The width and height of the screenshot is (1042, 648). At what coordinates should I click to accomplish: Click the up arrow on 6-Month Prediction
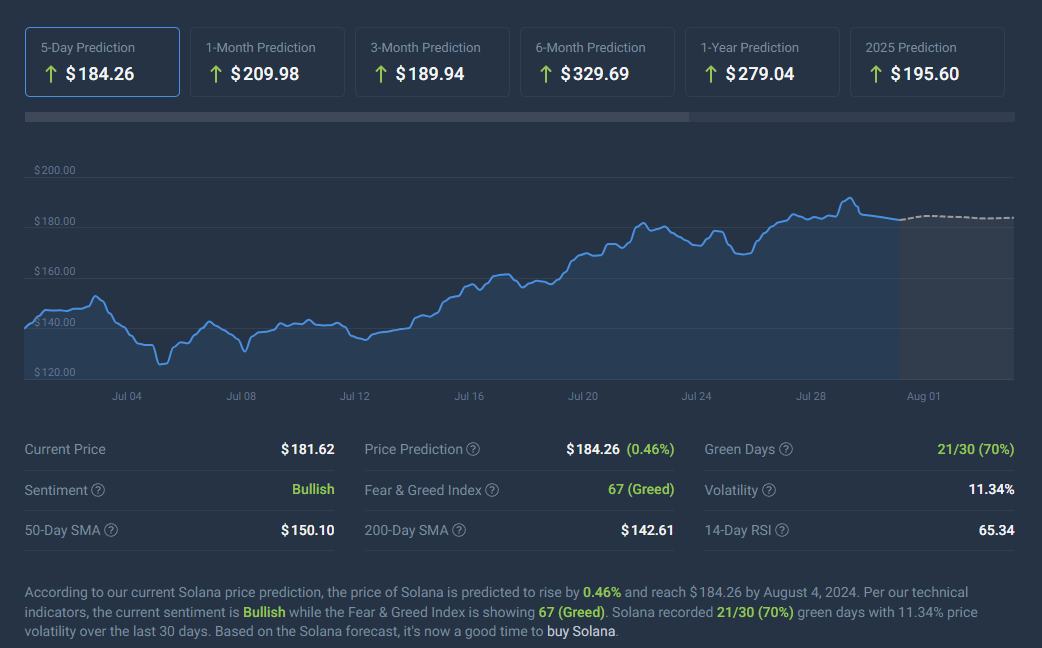pos(546,74)
